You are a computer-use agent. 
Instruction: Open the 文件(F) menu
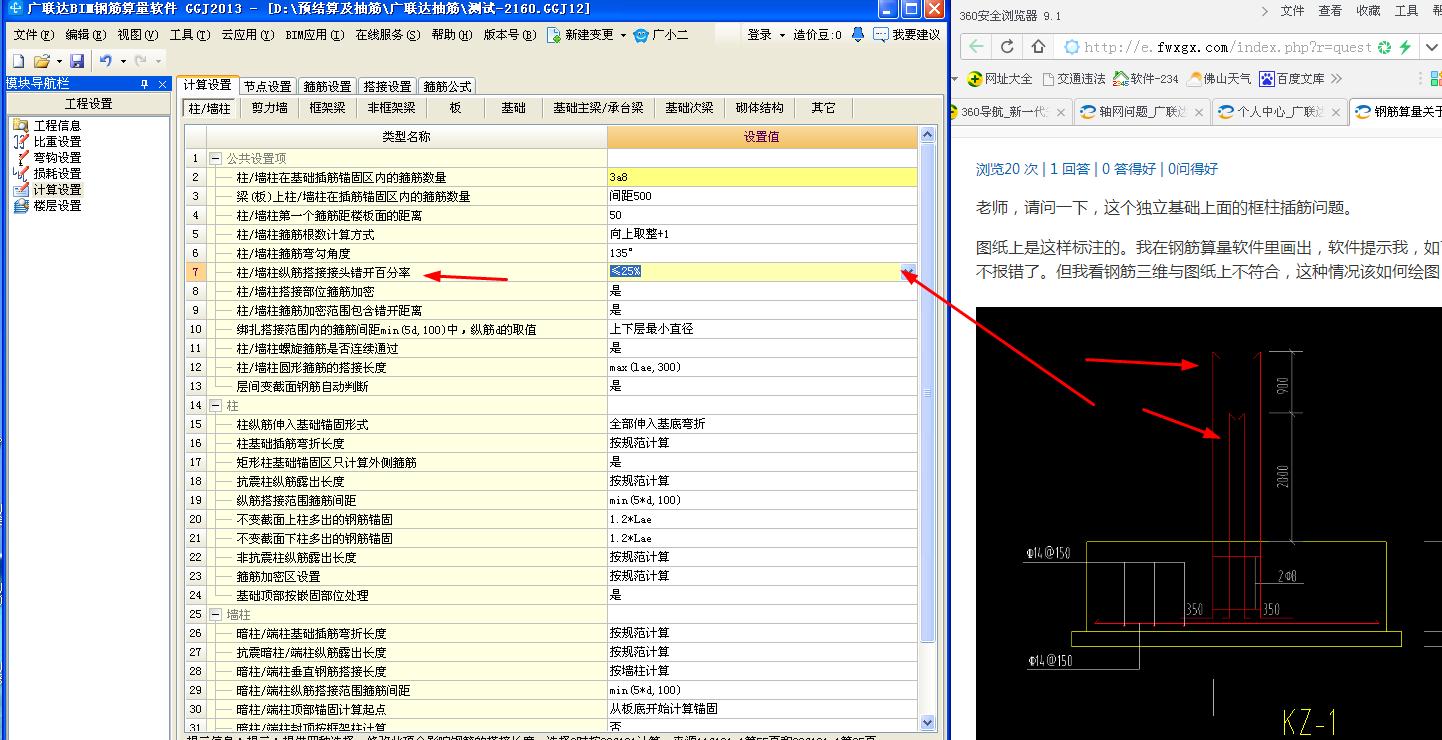pyautogui.click(x=33, y=35)
